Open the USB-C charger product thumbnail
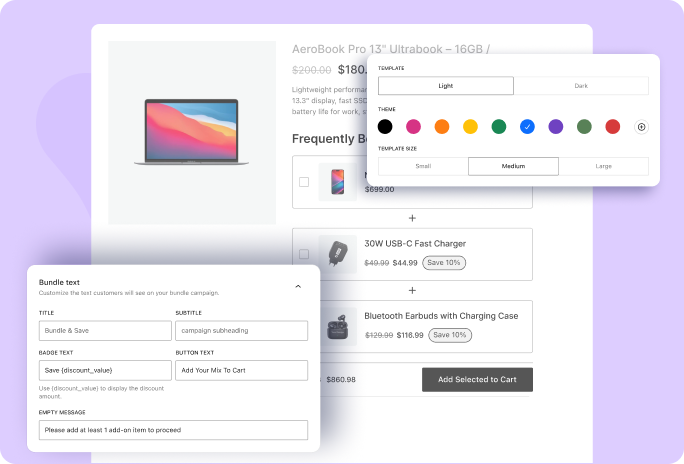The image size is (684, 464). [338, 254]
